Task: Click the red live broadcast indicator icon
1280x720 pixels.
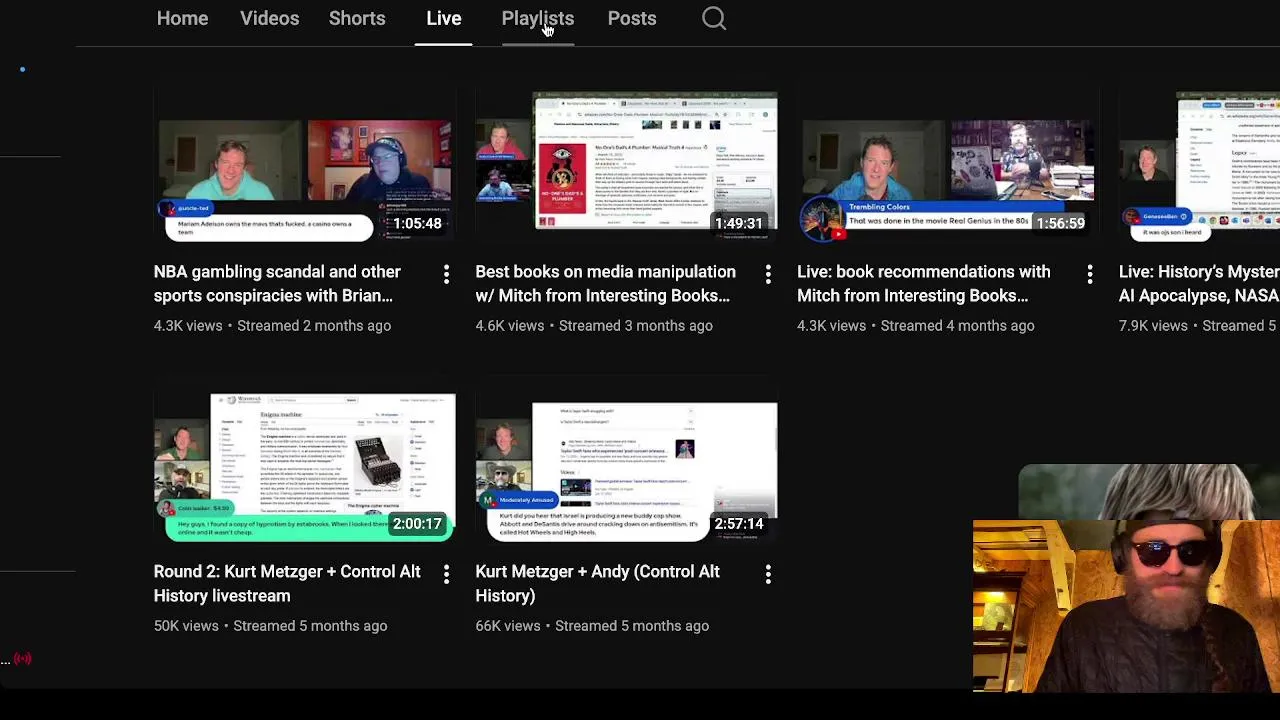Action: point(23,659)
